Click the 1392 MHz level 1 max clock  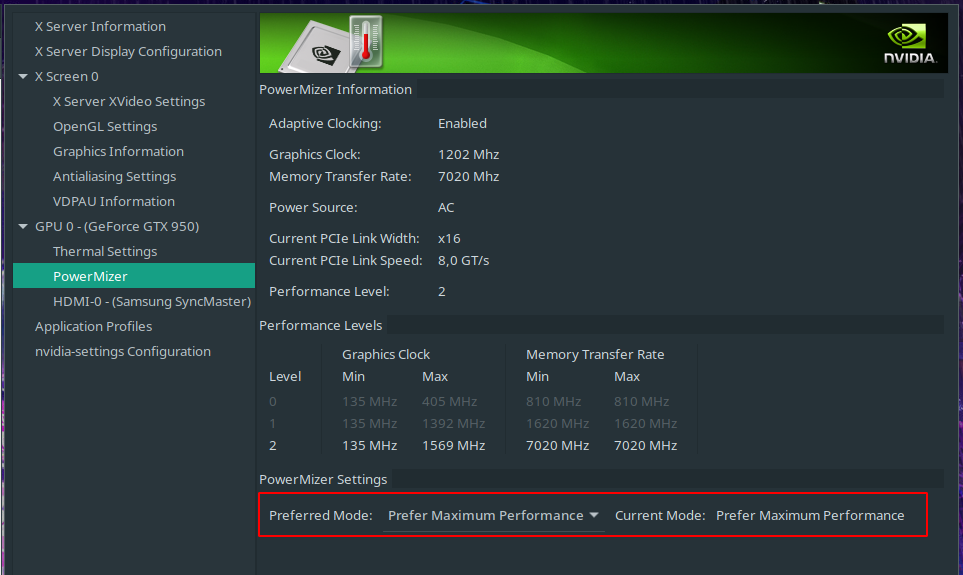point(453,423)
